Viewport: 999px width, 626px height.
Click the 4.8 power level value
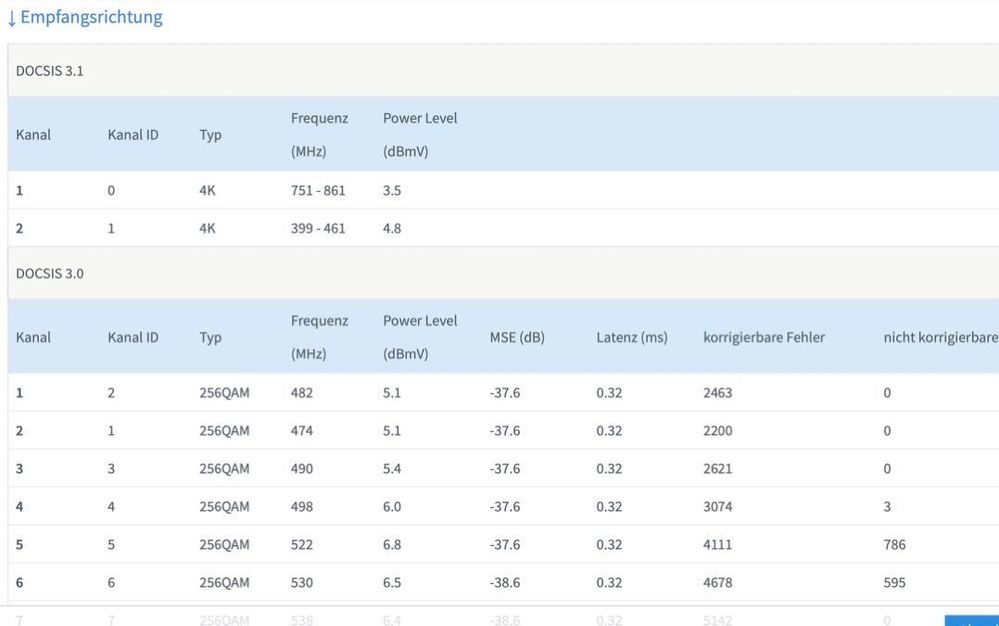point(392,228)
